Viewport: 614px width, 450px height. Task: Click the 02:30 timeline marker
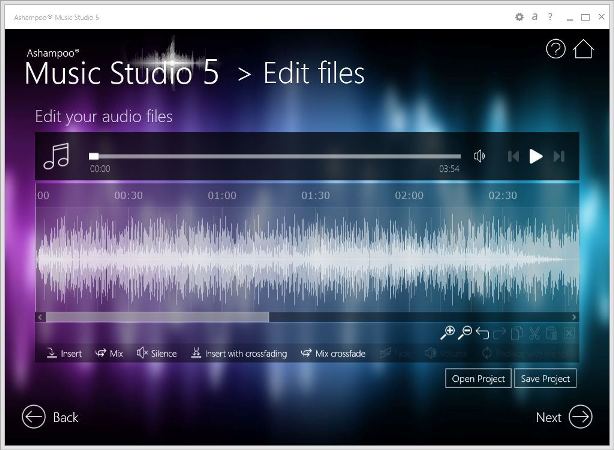503,195
